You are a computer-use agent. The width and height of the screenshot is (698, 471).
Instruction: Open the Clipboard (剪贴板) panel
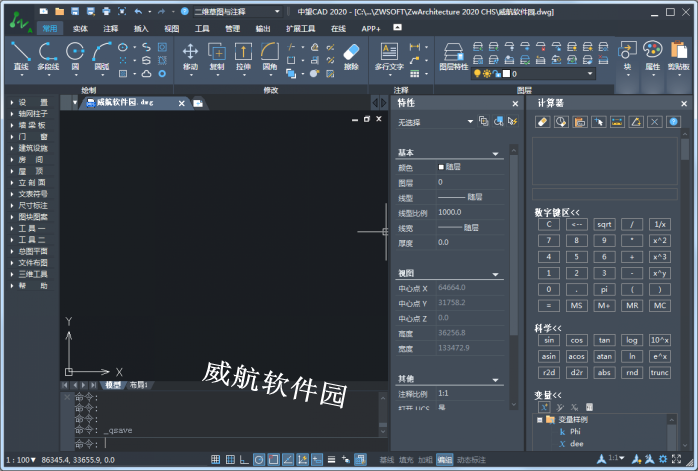click(x=678, y=56)
